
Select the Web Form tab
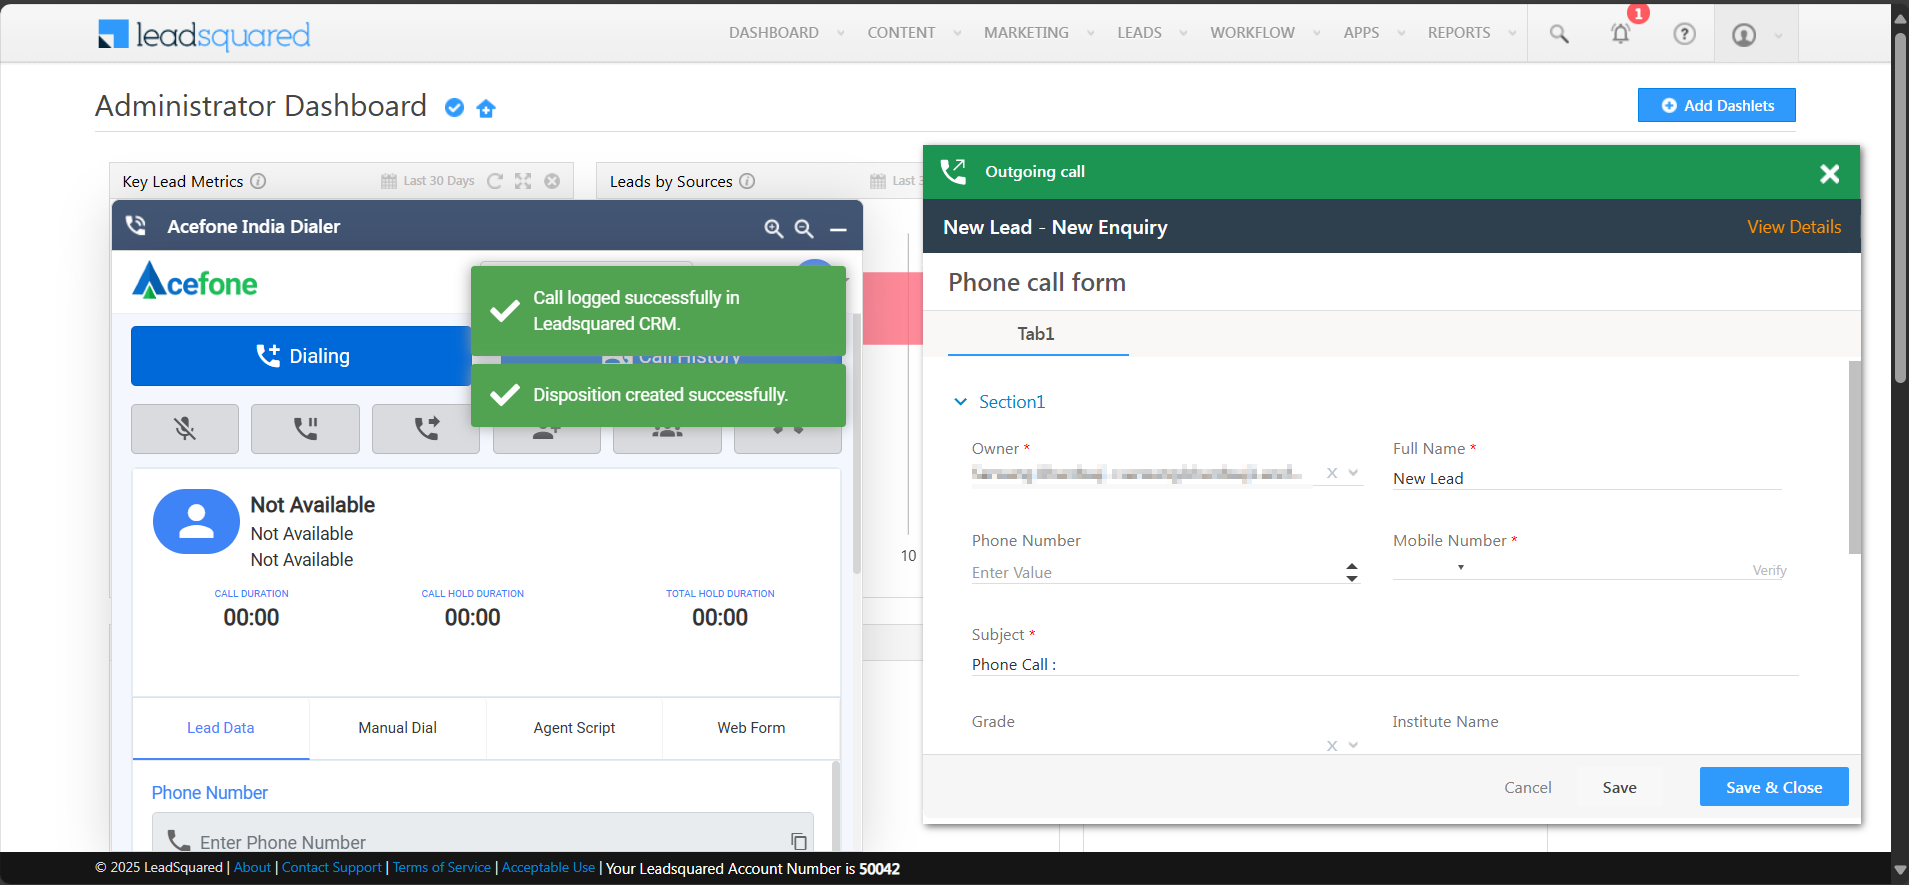[x=751, y=728]
